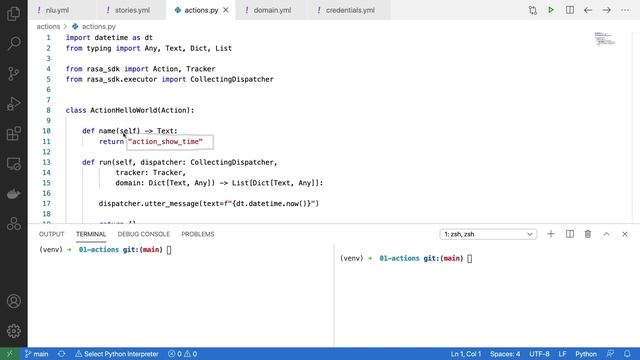Click 'Select Python Interpreter' in status bar
Image resolution: width=640 pixels, height=360 pixels.
click(x=117, y=354)
